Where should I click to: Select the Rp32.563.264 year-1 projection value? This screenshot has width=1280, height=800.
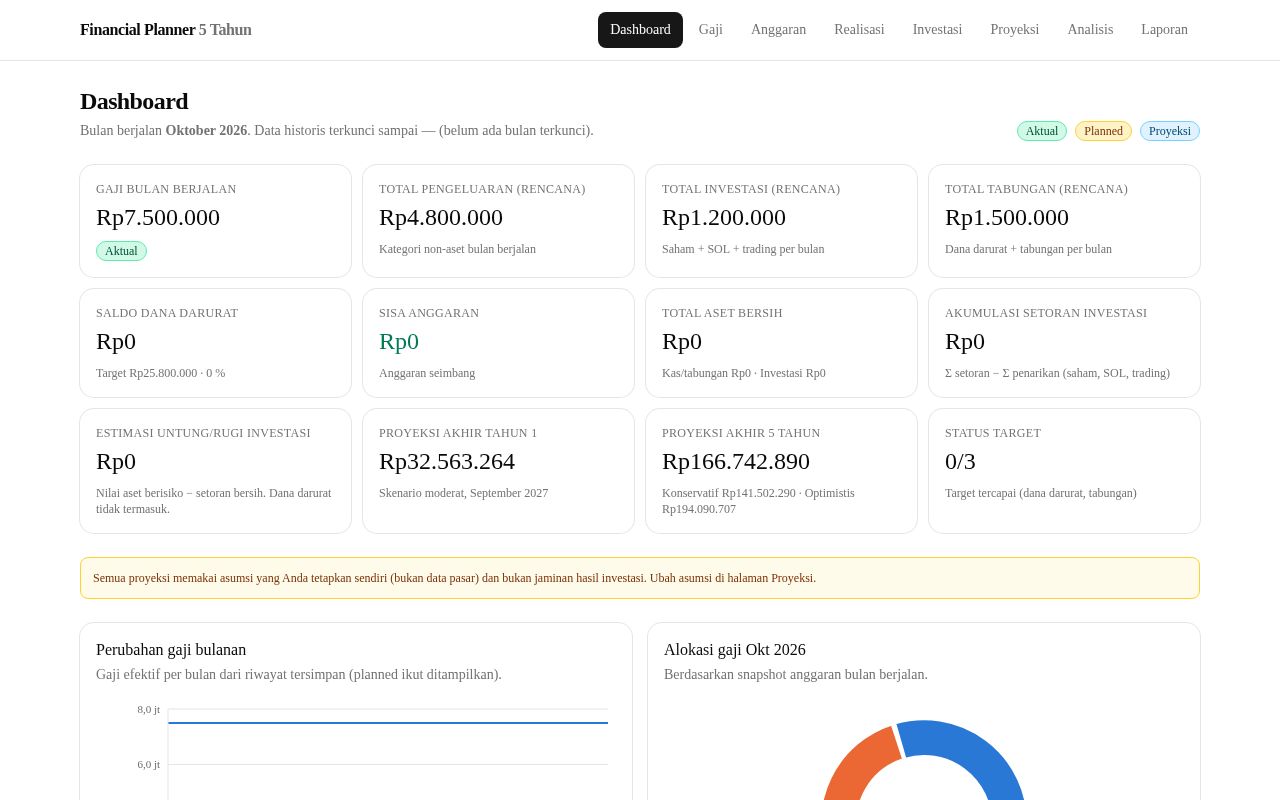[x=447, y=461]
